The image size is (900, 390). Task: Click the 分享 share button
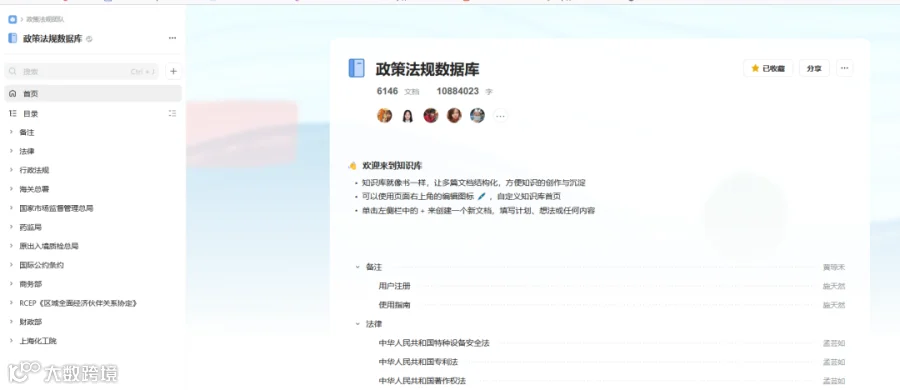pyautogui.click(x=814, y=68)
